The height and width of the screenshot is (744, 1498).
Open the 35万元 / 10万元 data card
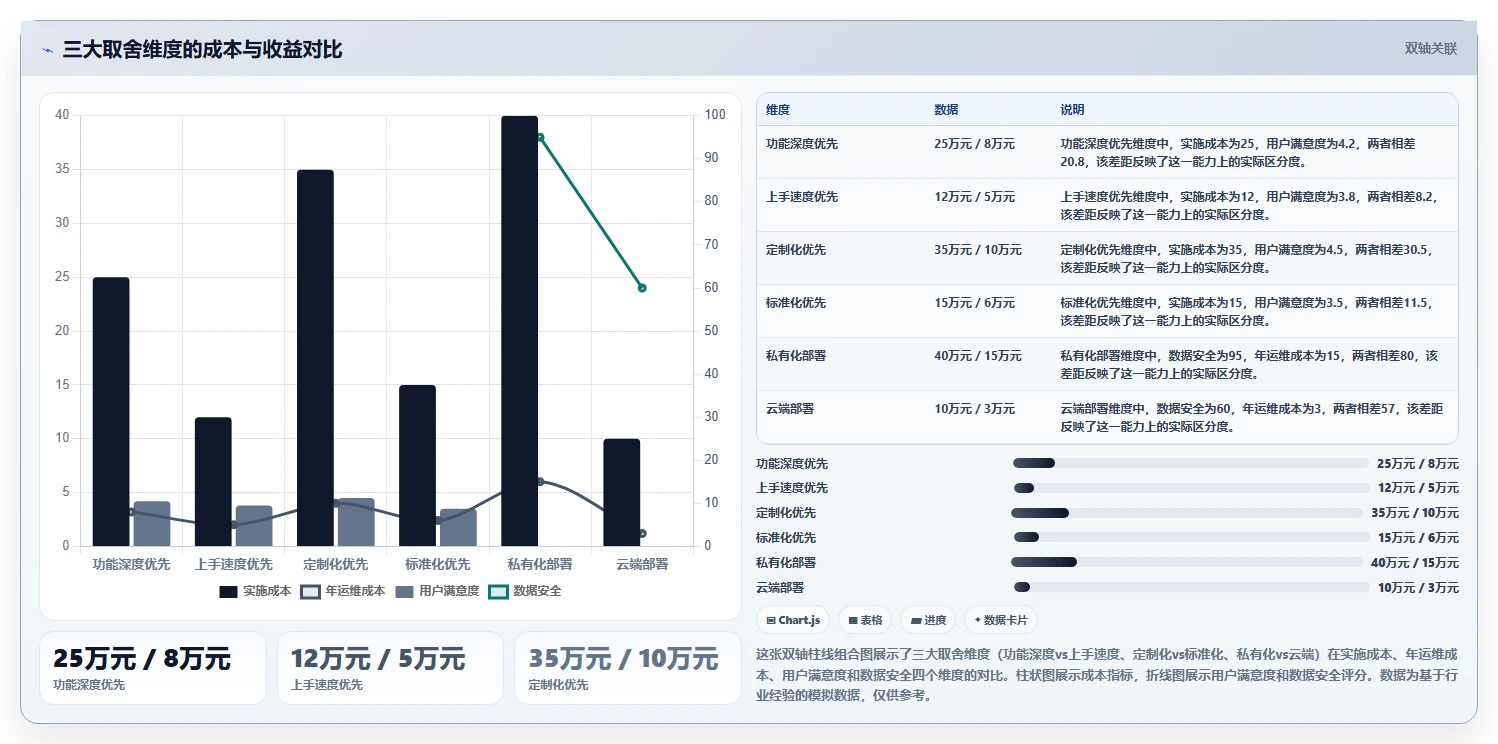click(x=627, y=668)
